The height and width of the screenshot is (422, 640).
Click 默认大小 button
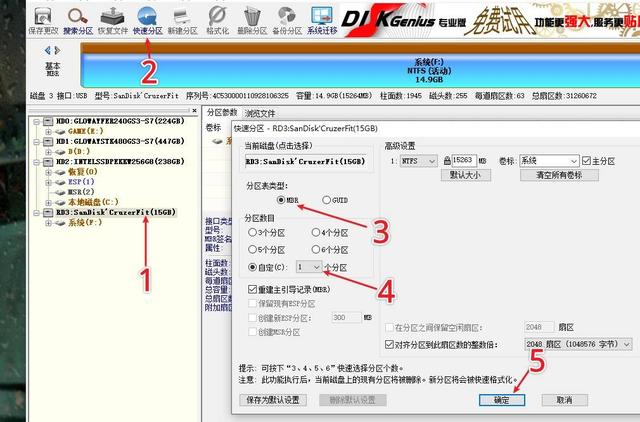coord(466,175)
